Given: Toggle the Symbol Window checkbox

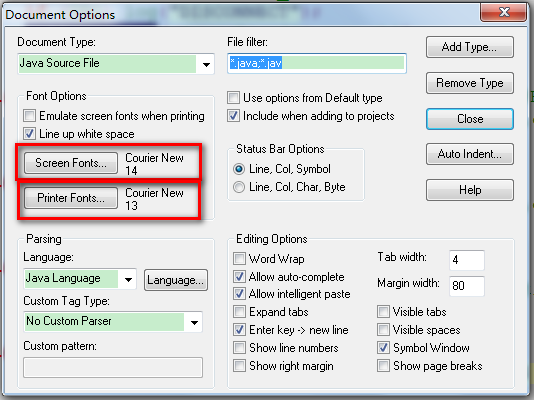Looking at the screenshot, I should pos(383,348).
